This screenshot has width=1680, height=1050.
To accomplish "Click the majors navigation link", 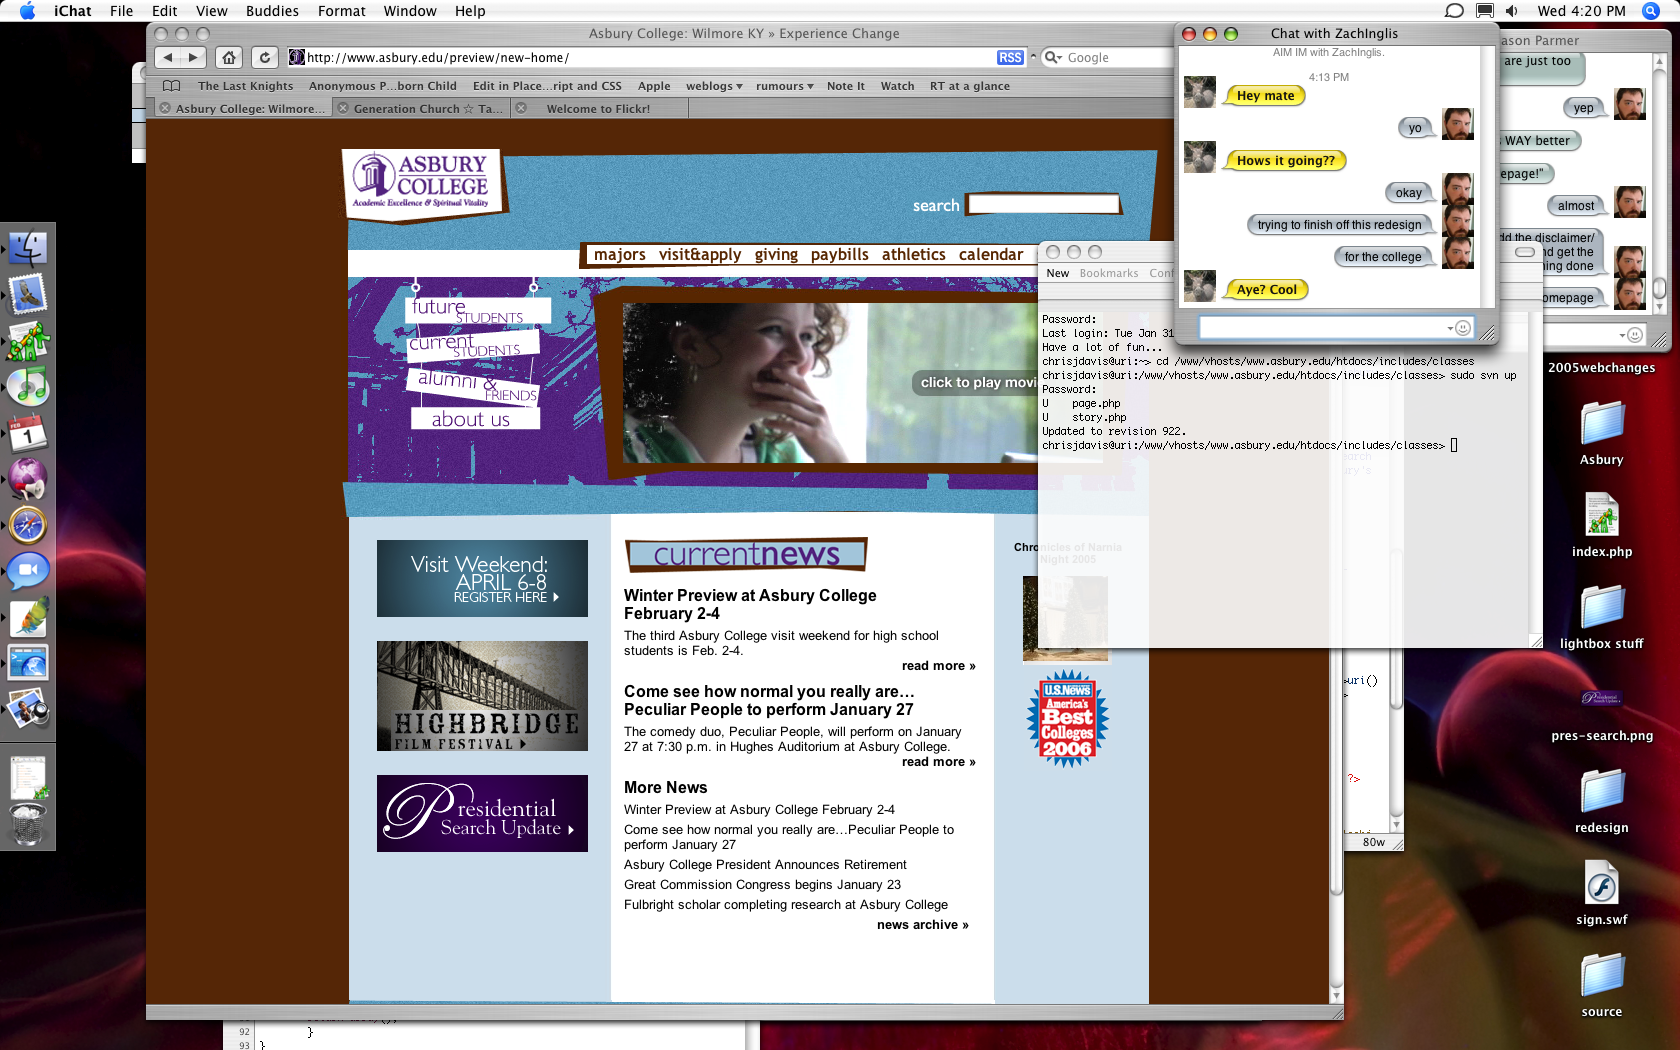I will coord(620,255).
